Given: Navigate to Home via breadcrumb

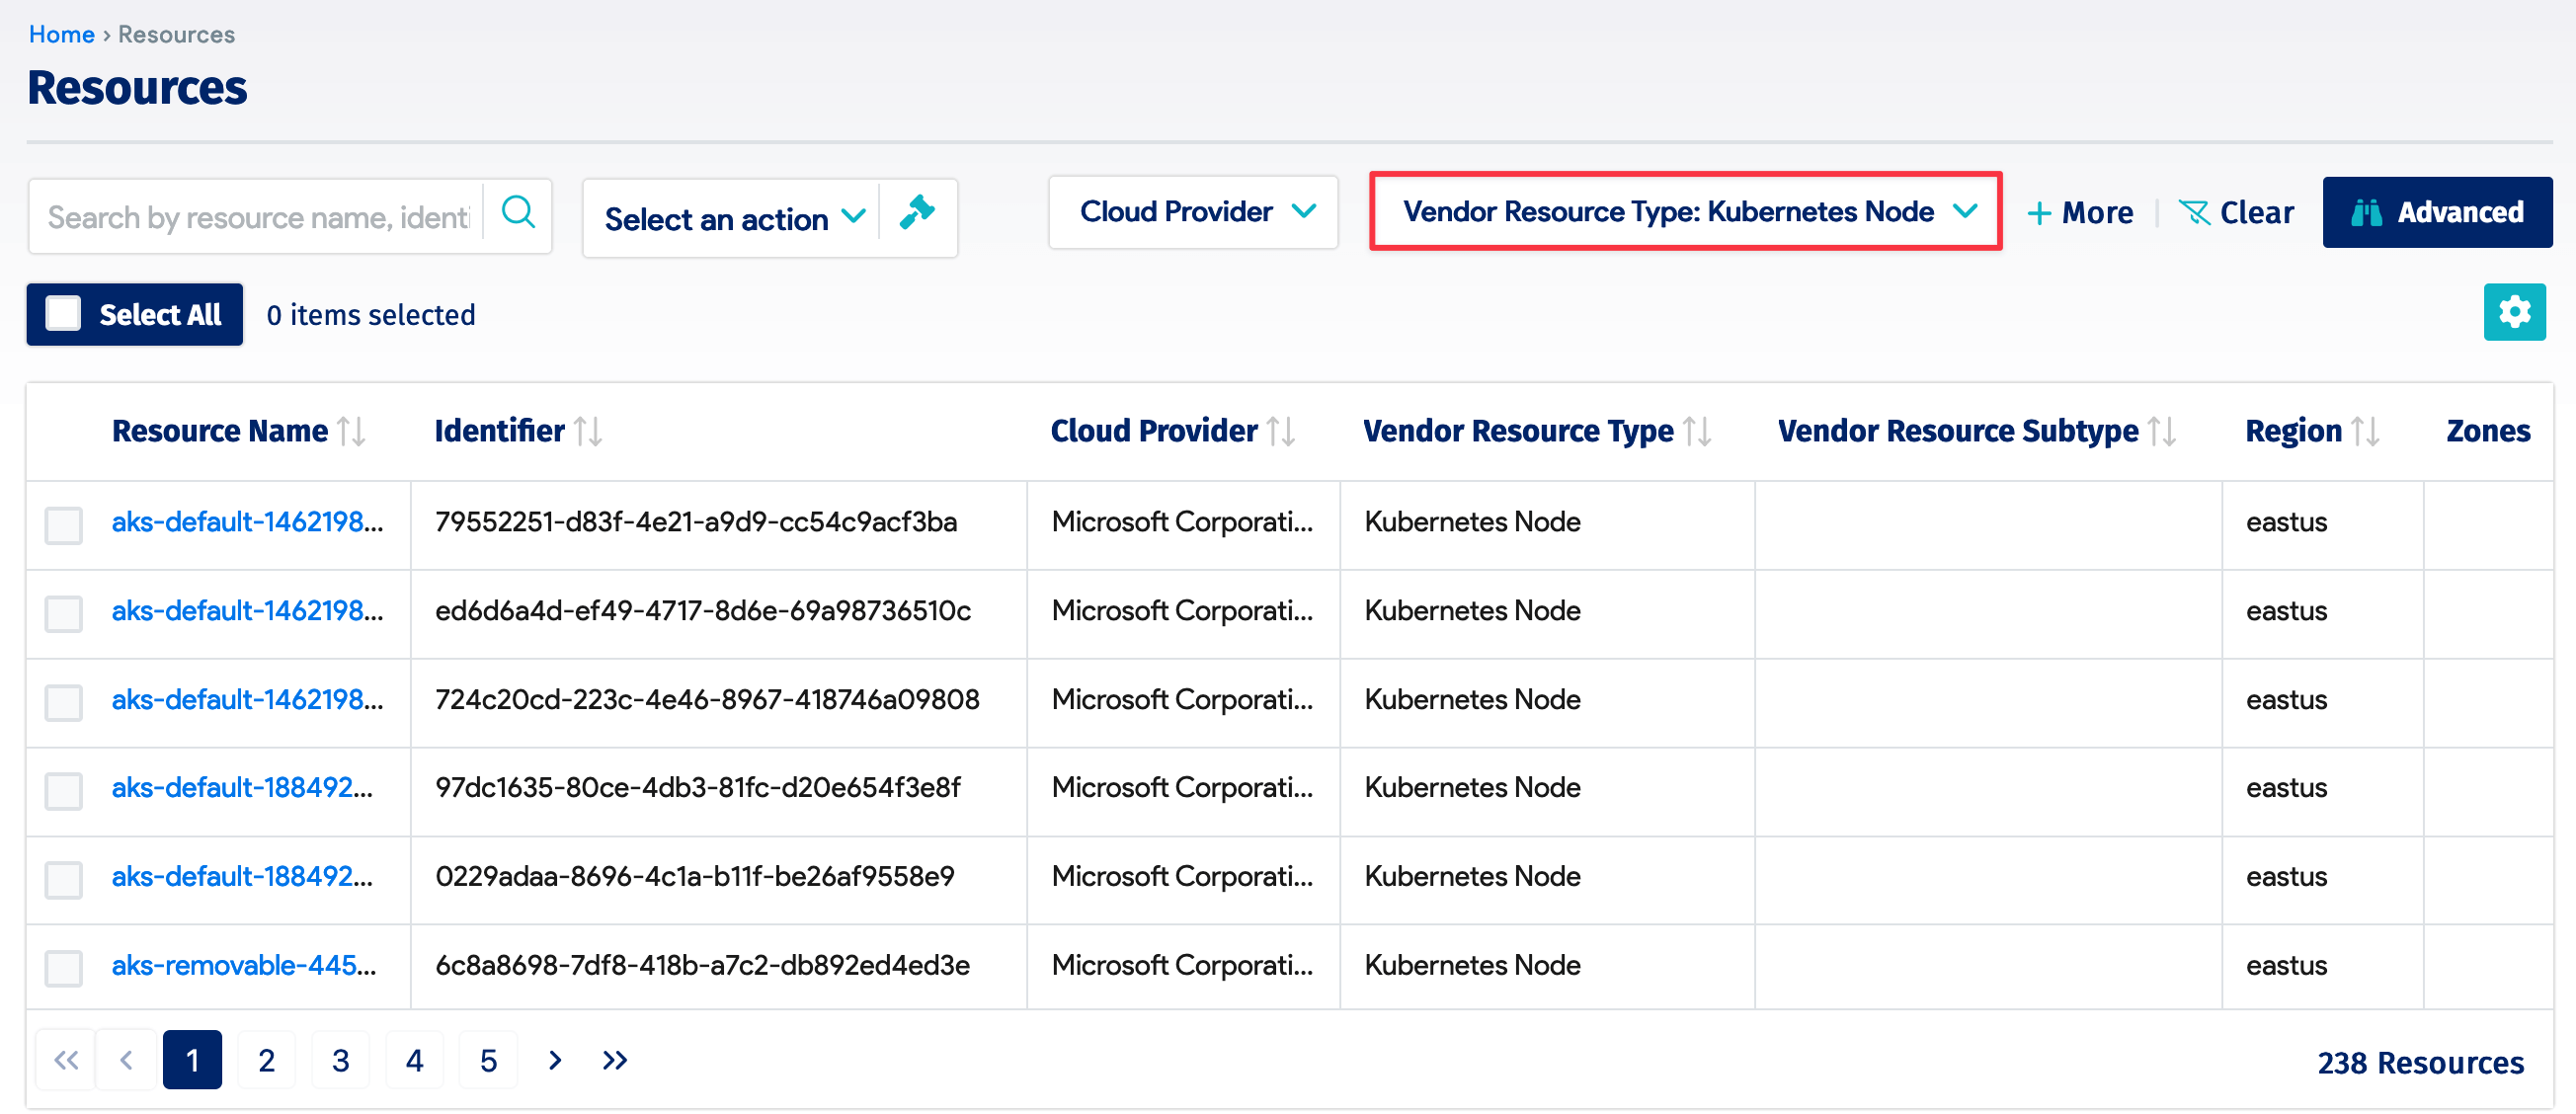Looking at the screenshot, I should [x=61, y=33].
